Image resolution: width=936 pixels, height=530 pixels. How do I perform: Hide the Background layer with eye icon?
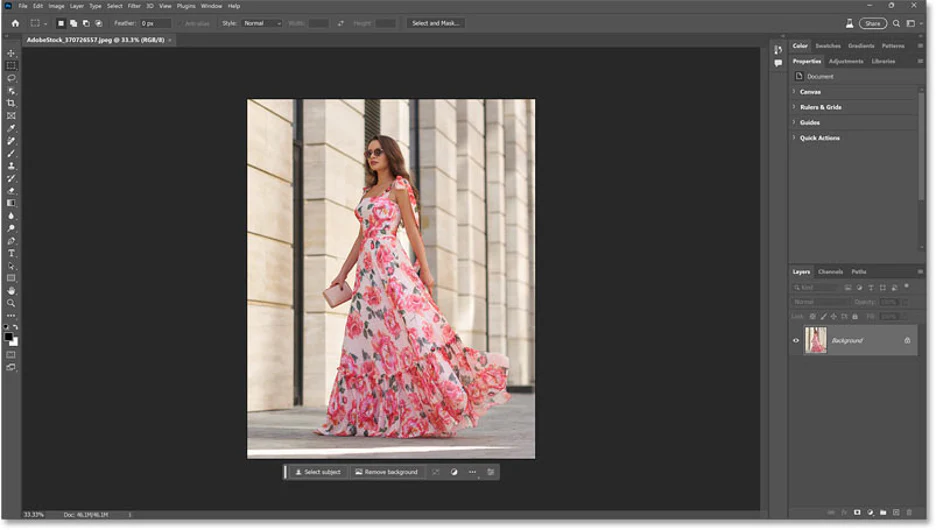[796, 341]
